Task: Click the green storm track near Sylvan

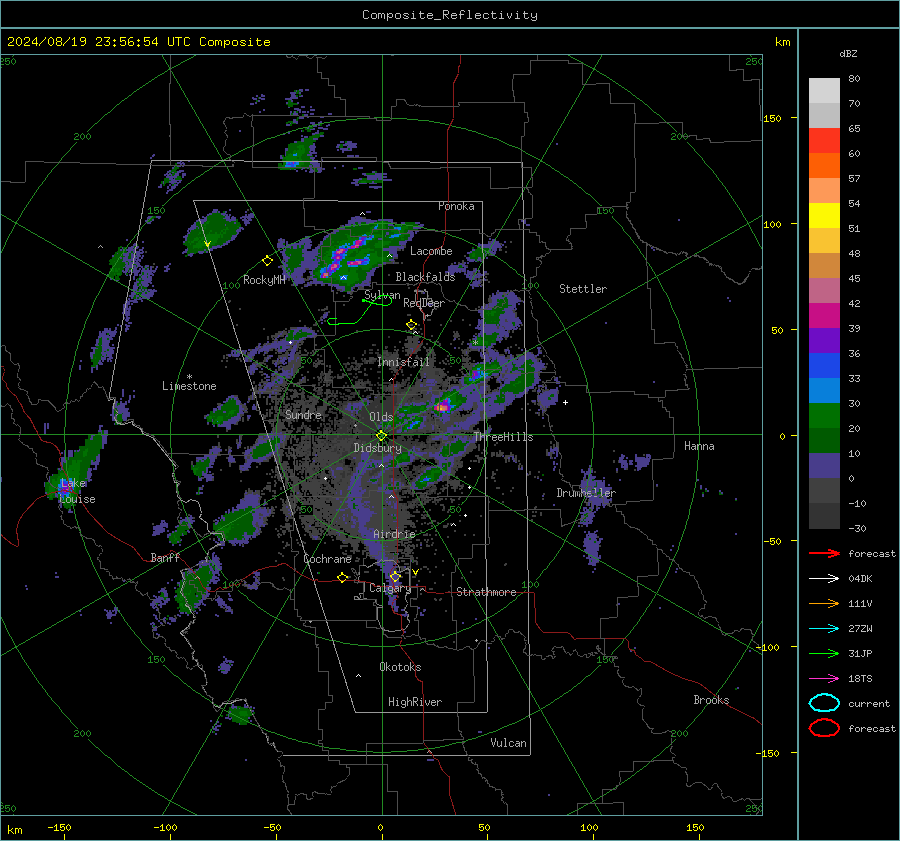Action: click(360, 311)
